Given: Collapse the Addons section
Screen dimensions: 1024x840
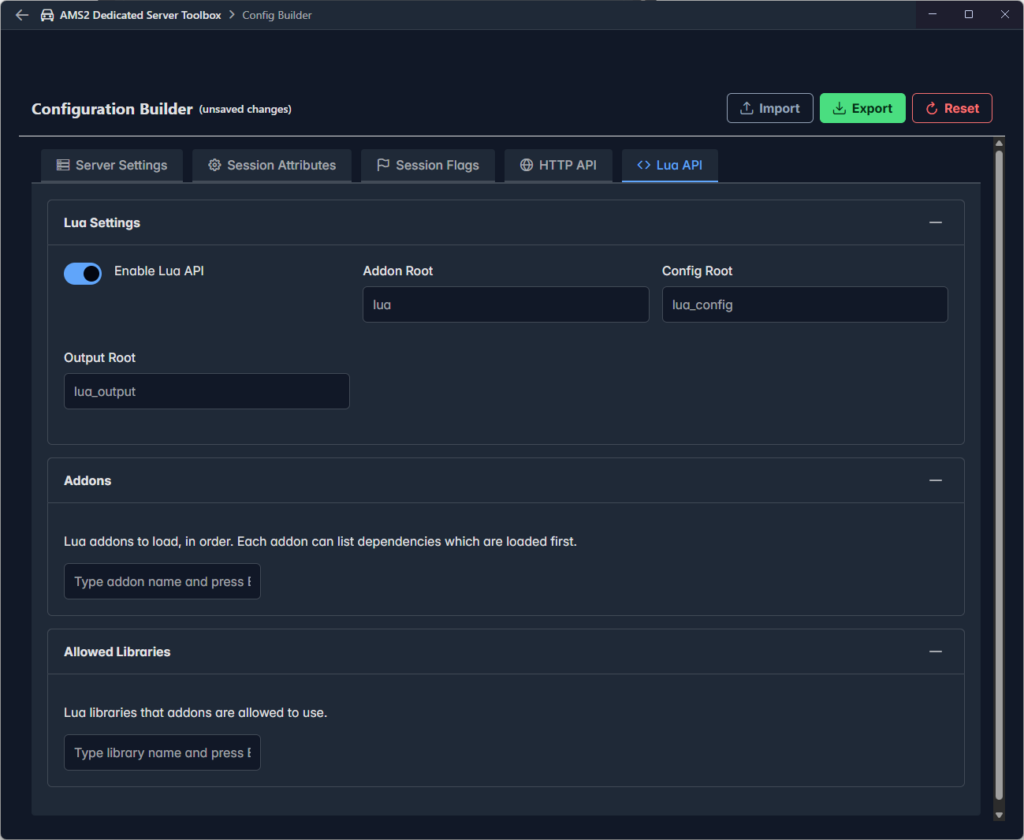Looking at the screenshot, I should click(935, 481).
